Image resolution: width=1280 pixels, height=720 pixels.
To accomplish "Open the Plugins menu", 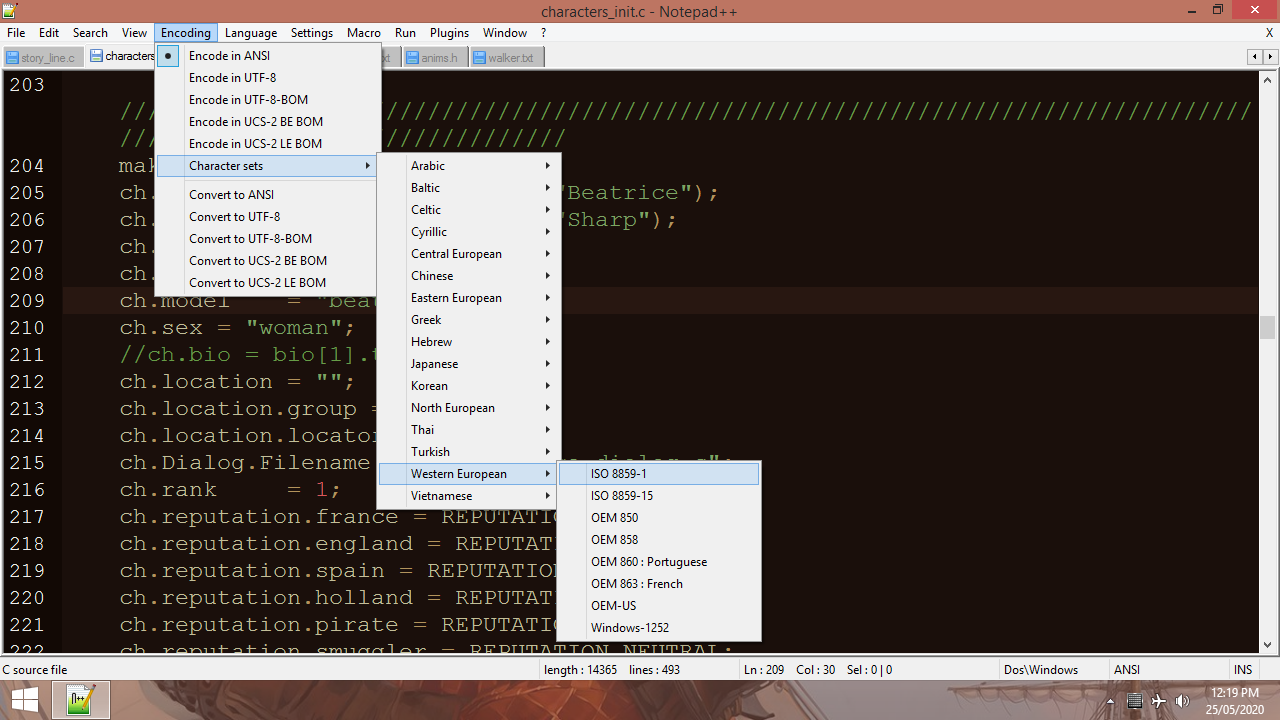I will pyautogui.click(x=449, y=33).
